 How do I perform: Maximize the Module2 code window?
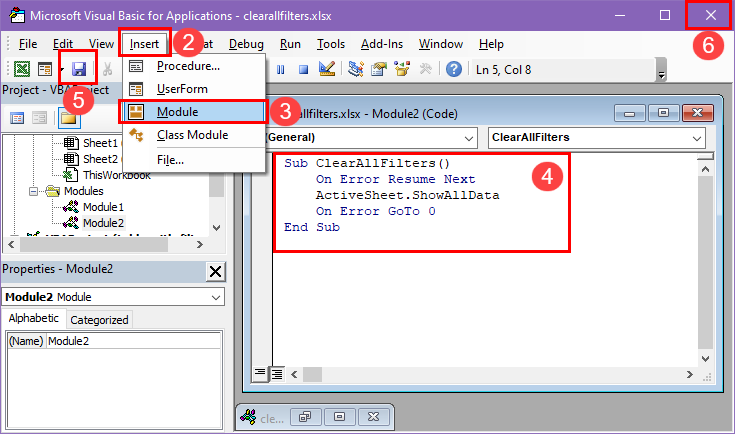coord(663,113)
